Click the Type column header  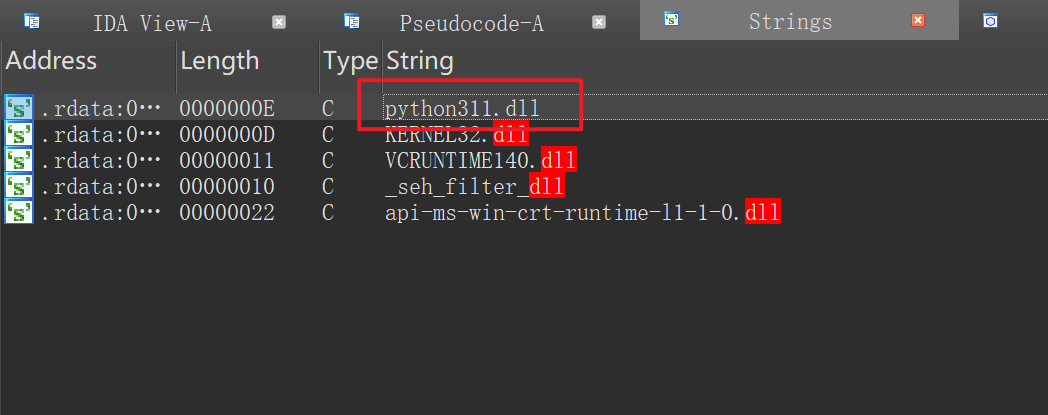click(x=350, y=61)
